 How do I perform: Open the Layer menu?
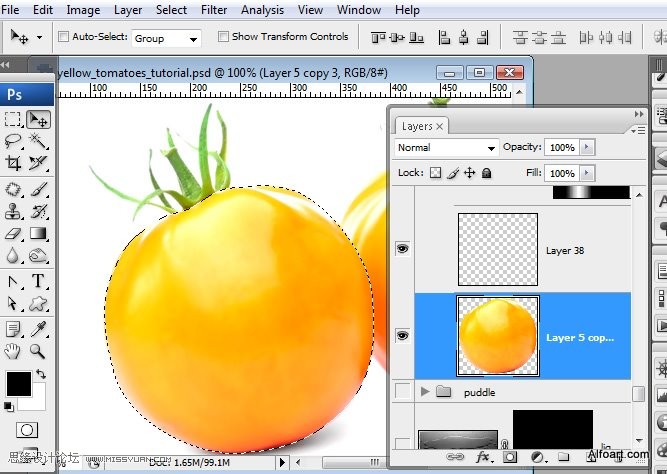[x=128, y=10]
